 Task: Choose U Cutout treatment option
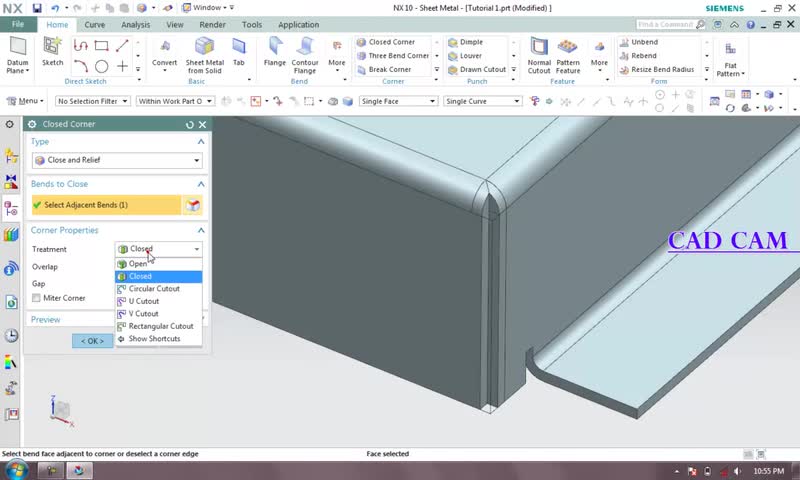click(159, 301)
